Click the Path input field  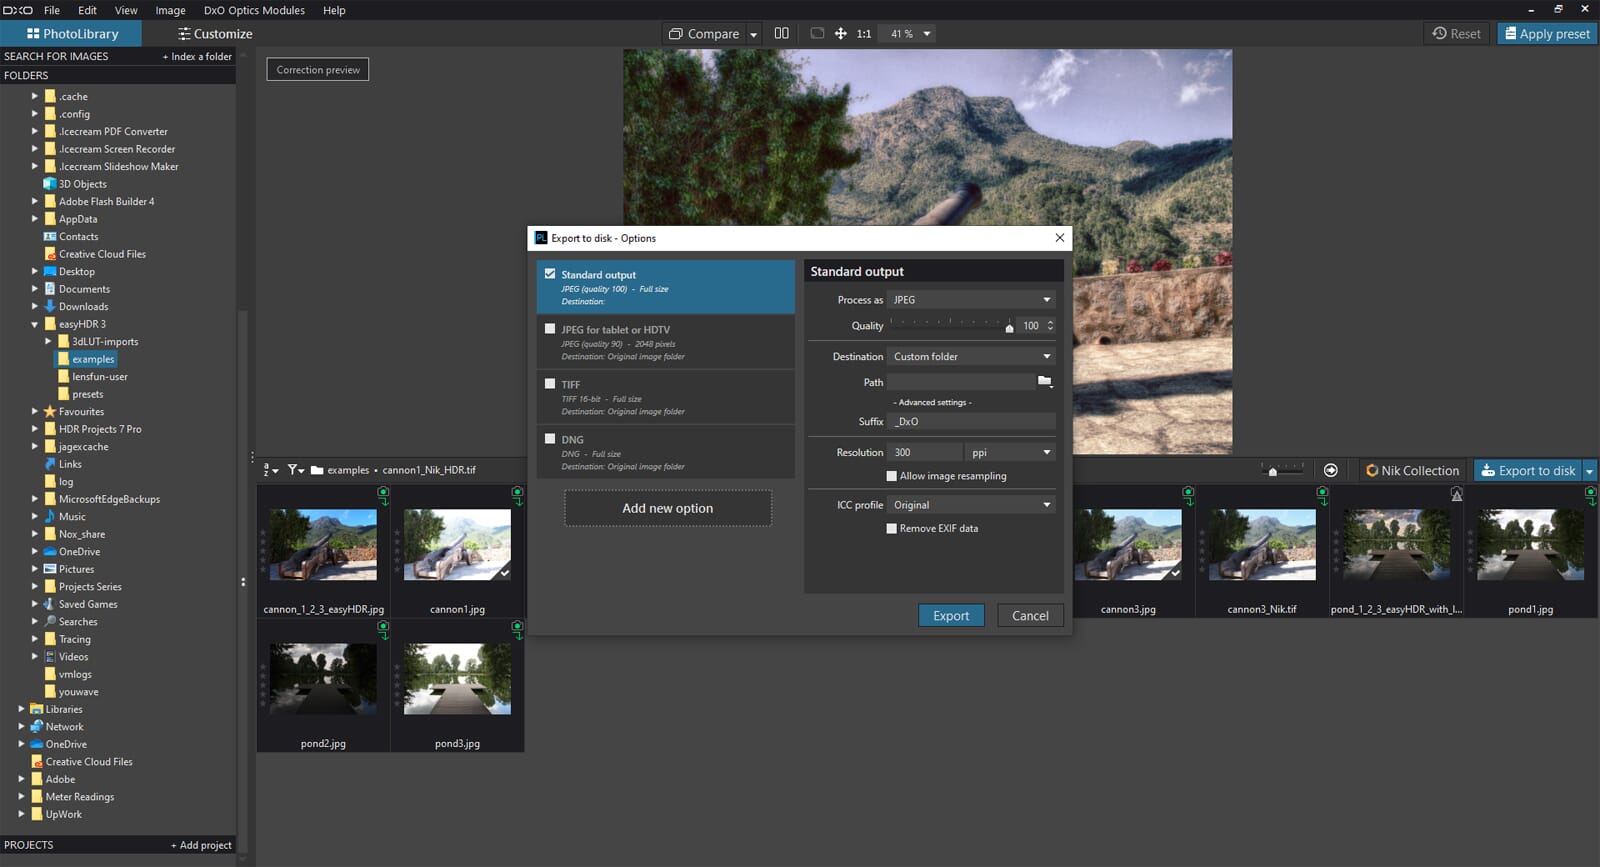coord(961,382)
